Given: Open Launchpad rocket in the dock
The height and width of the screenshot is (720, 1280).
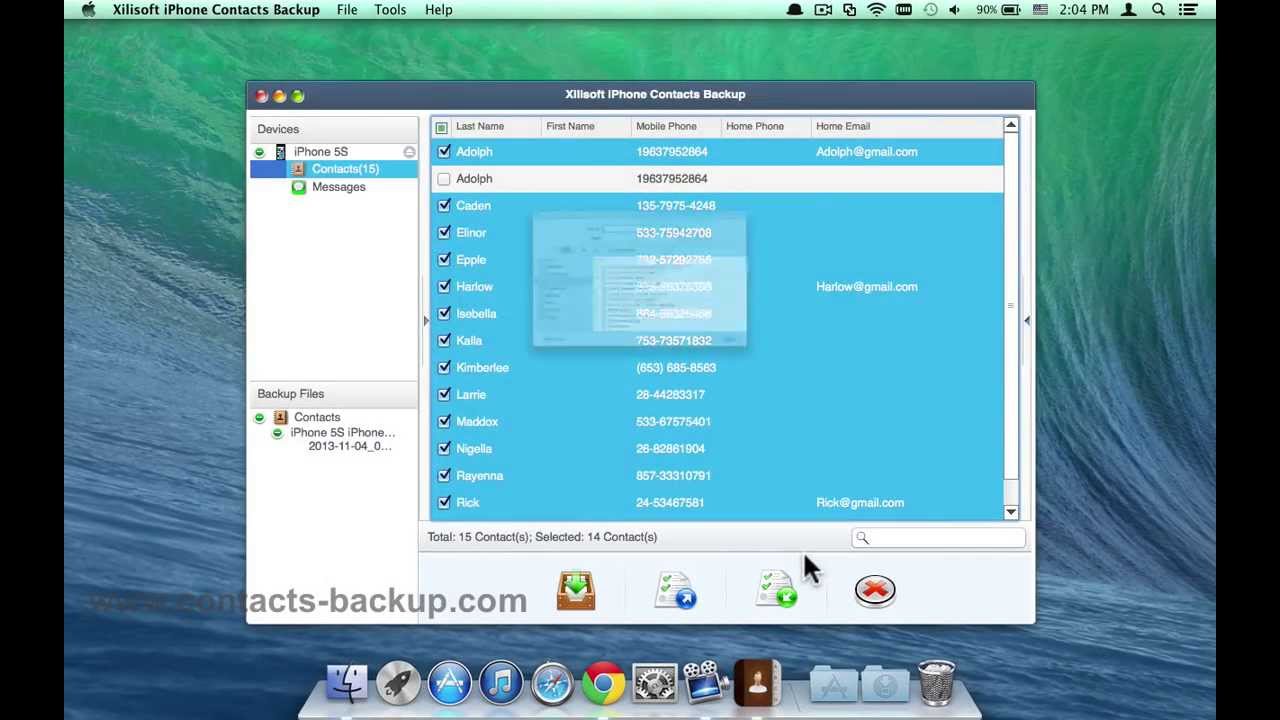Looking at the screenshot, I should pos(398,684).
